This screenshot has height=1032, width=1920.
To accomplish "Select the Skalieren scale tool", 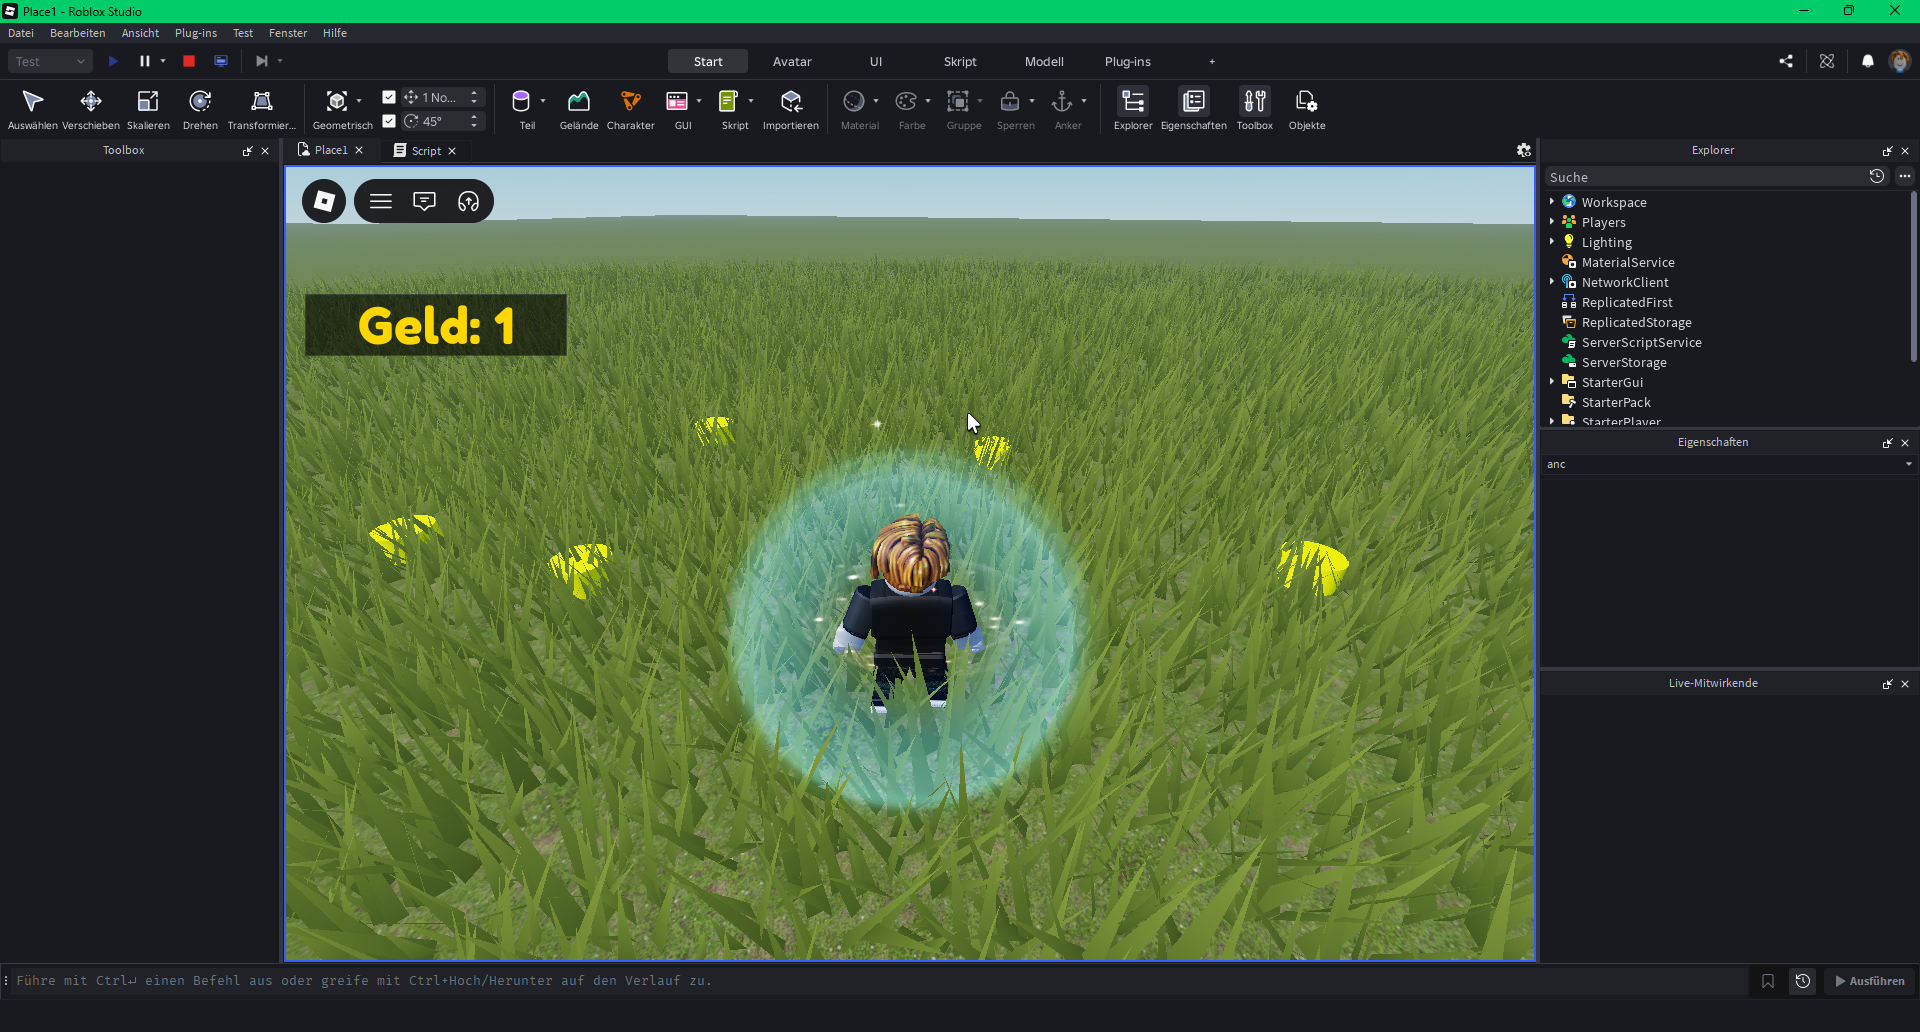I will (x=148, y=109).
